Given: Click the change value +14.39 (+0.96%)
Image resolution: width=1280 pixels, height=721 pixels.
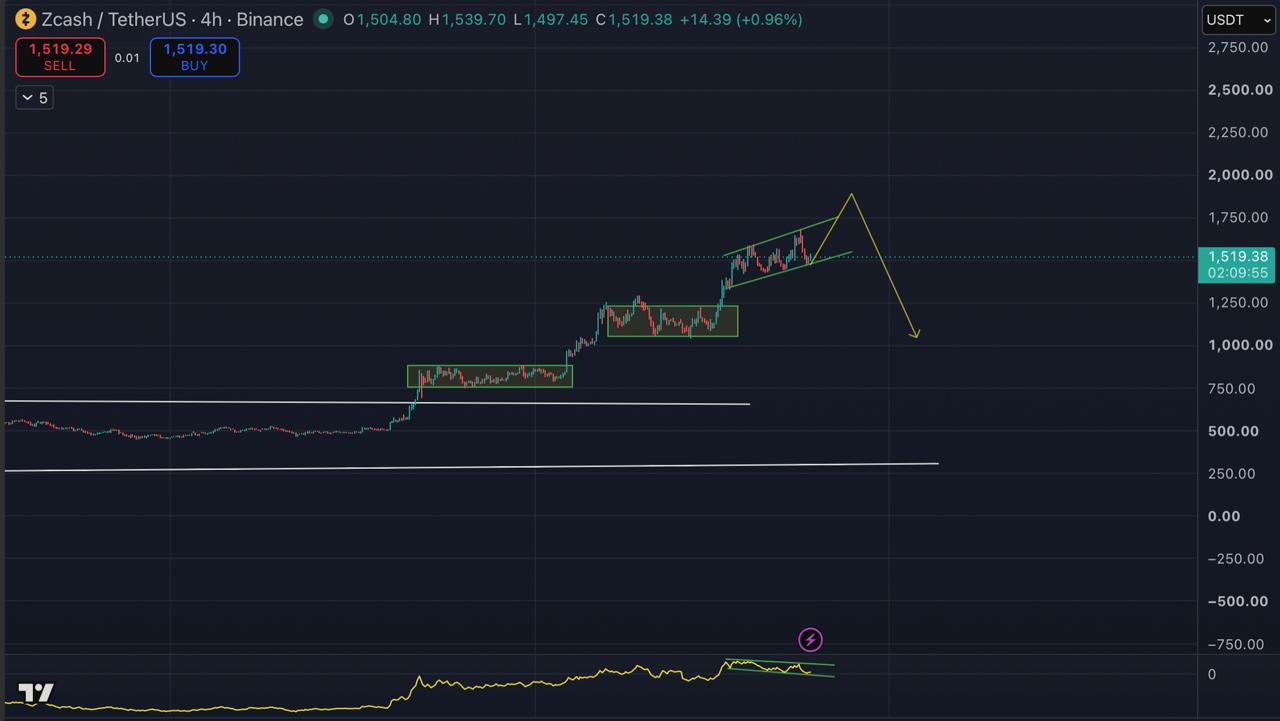Looking at the screenshot, I should tap(741, 19).
